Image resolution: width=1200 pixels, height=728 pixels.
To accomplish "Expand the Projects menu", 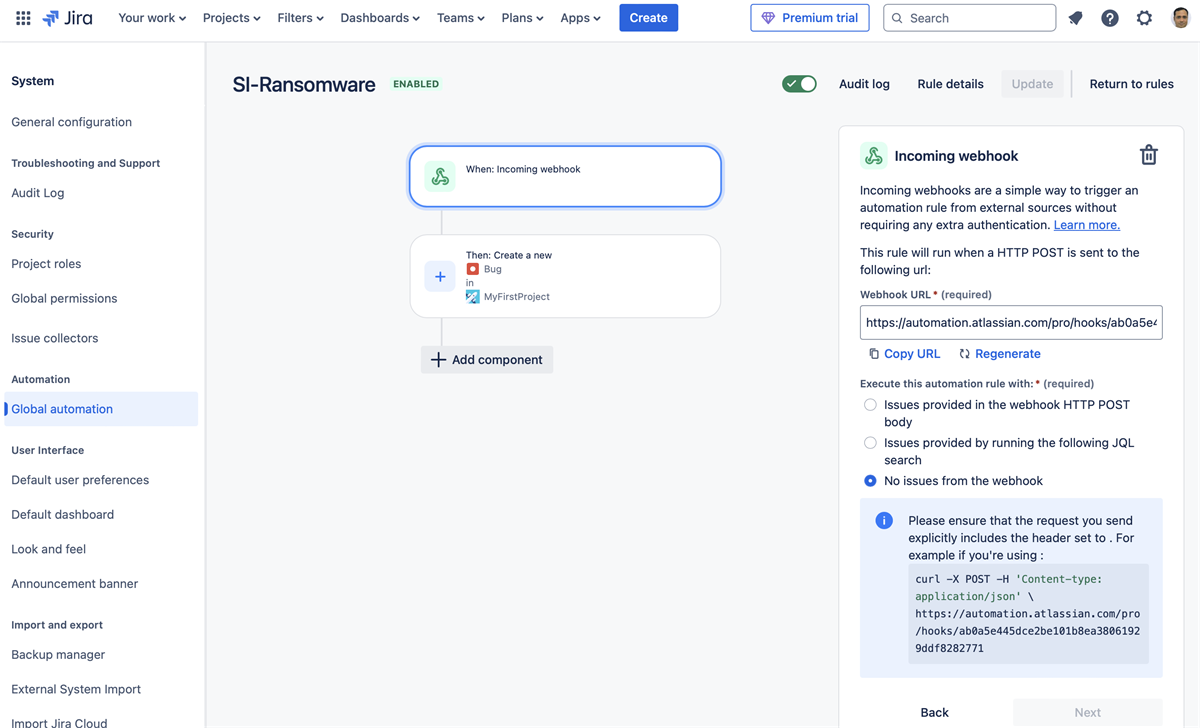I will pos(231,18).
